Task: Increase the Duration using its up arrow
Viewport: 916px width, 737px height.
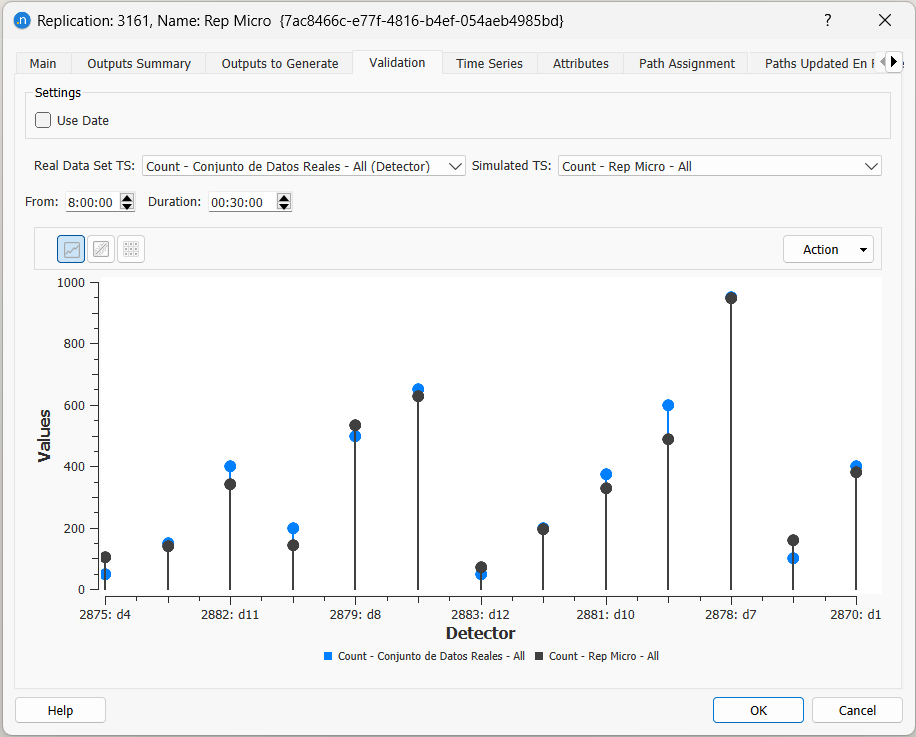Action: [283, 196]
